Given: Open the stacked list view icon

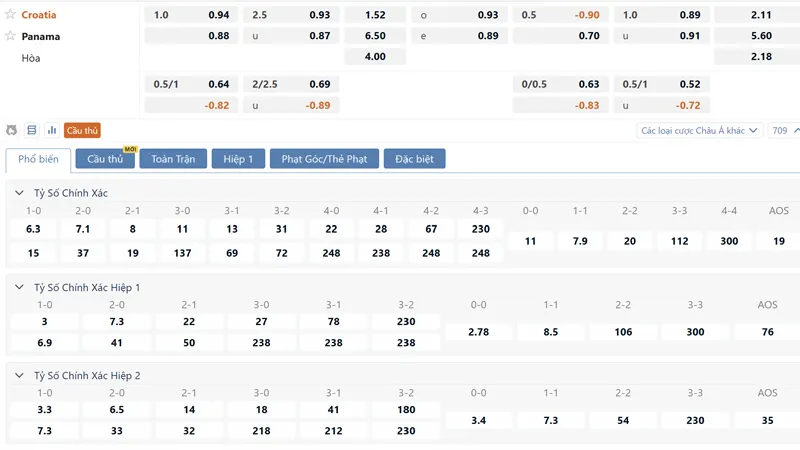Looking at the screenshot, I should [x=32, y=131].
